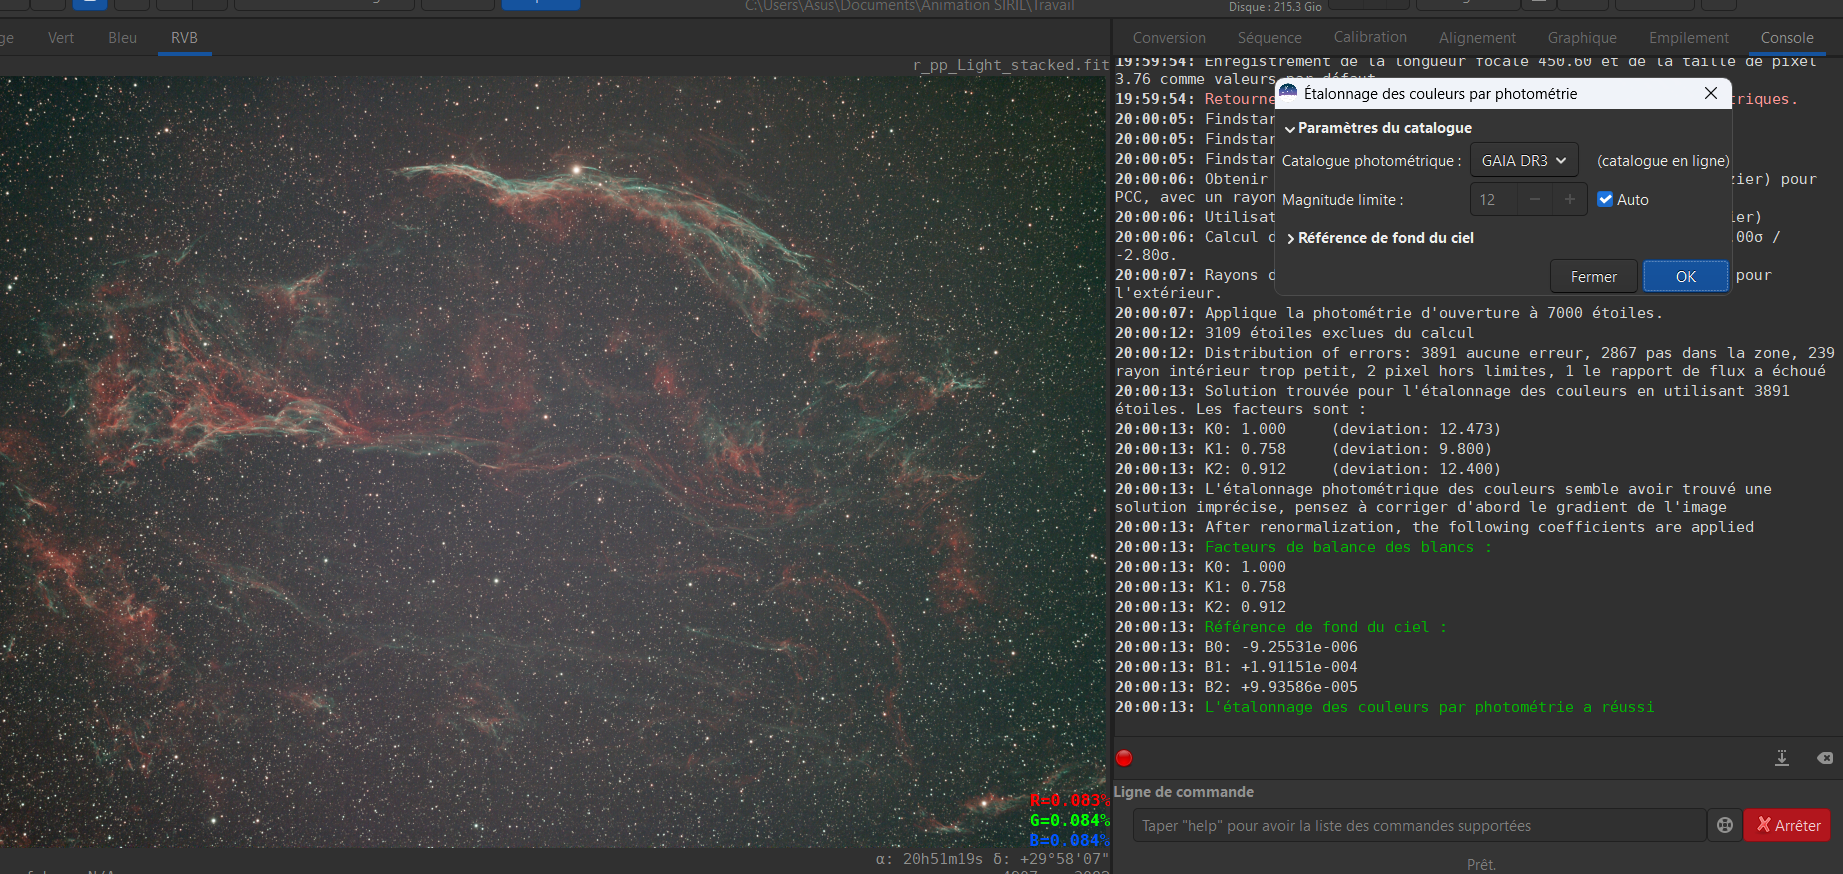Screen dimensions: 1843x874
Task: Confirm the dialog with OK
Action: pyautogui.click(x=1685, y=277)
